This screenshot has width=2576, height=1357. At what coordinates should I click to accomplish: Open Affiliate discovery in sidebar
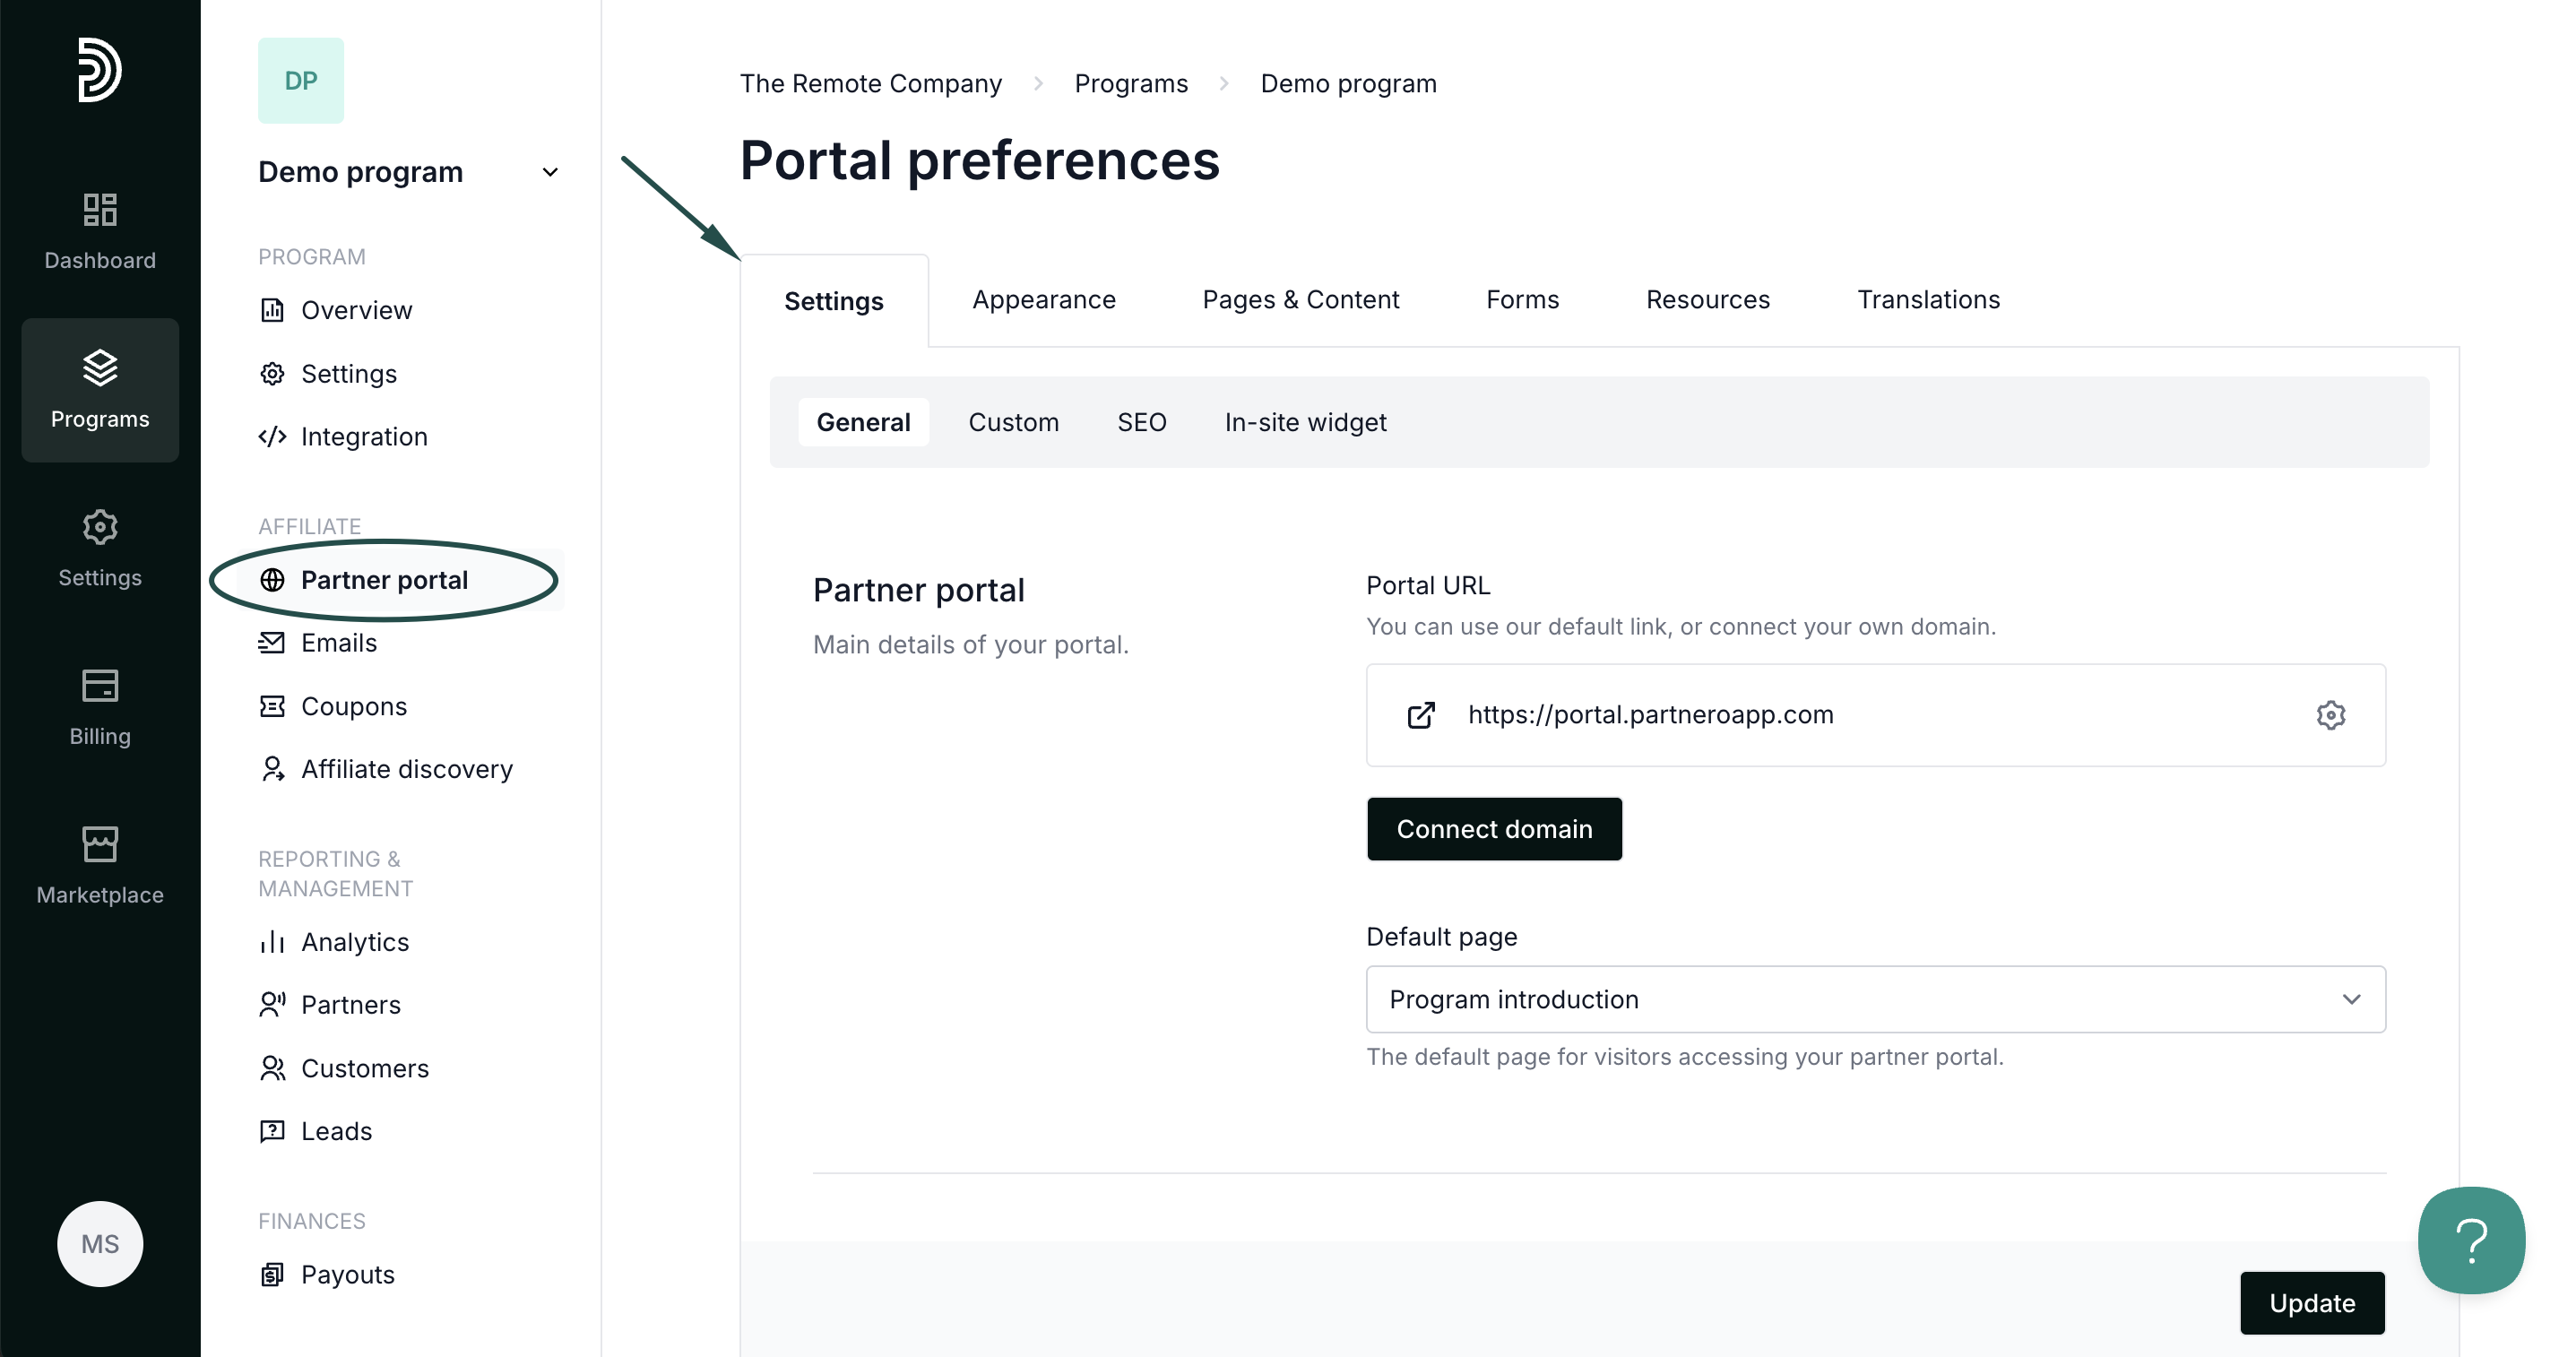[406, 769]
